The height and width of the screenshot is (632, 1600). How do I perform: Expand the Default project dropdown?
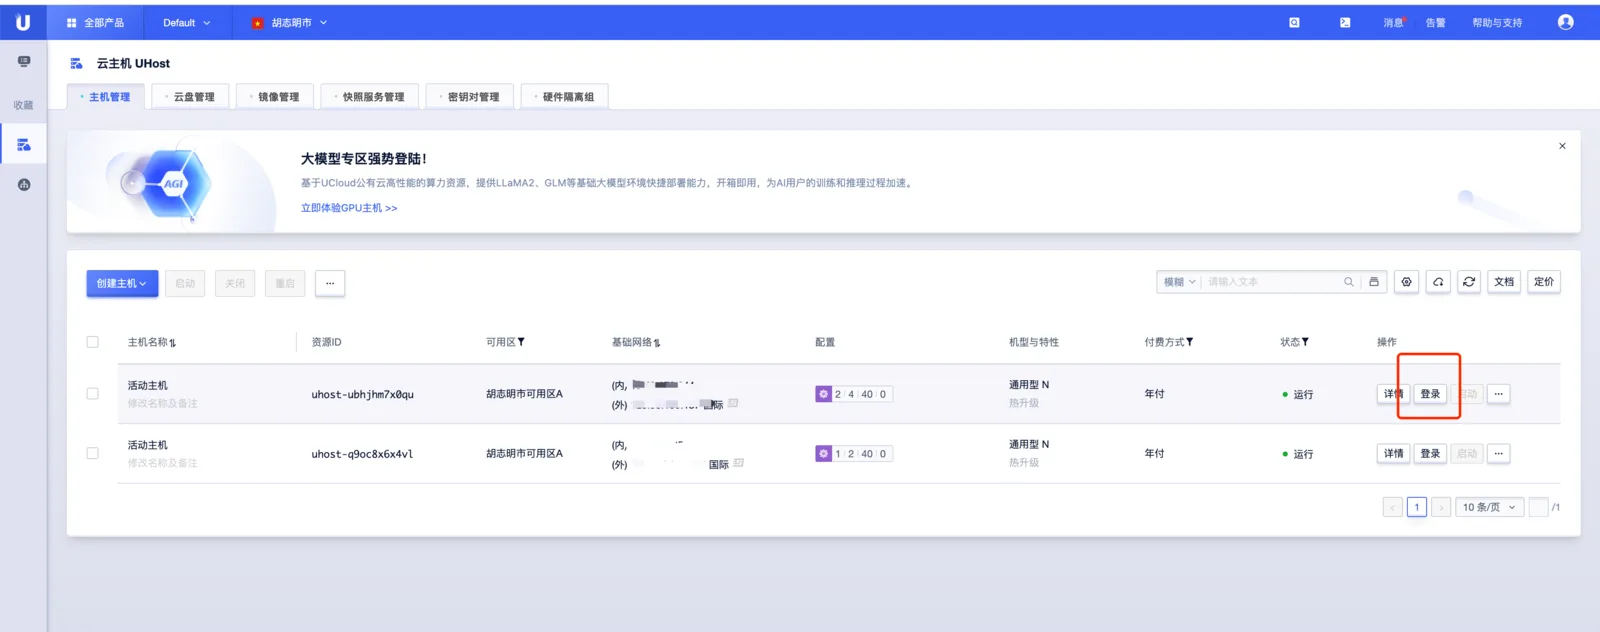(x=187, y=22)
